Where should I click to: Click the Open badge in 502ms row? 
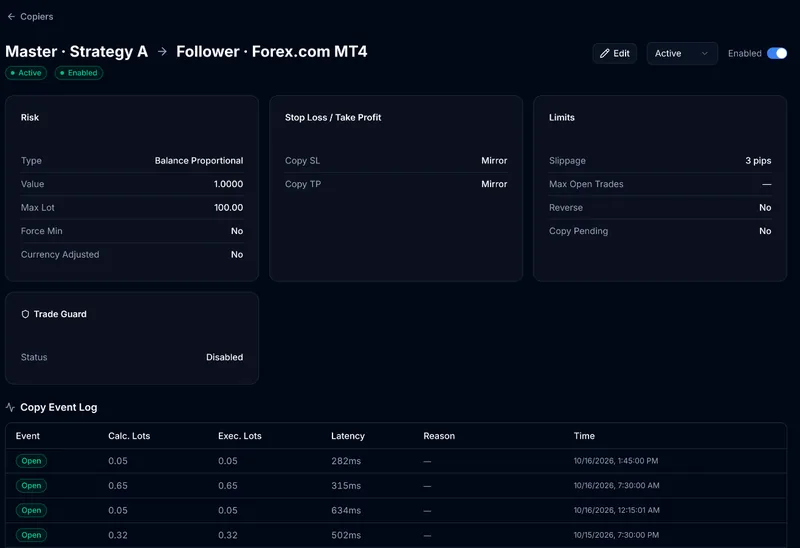tap(31, 535)
